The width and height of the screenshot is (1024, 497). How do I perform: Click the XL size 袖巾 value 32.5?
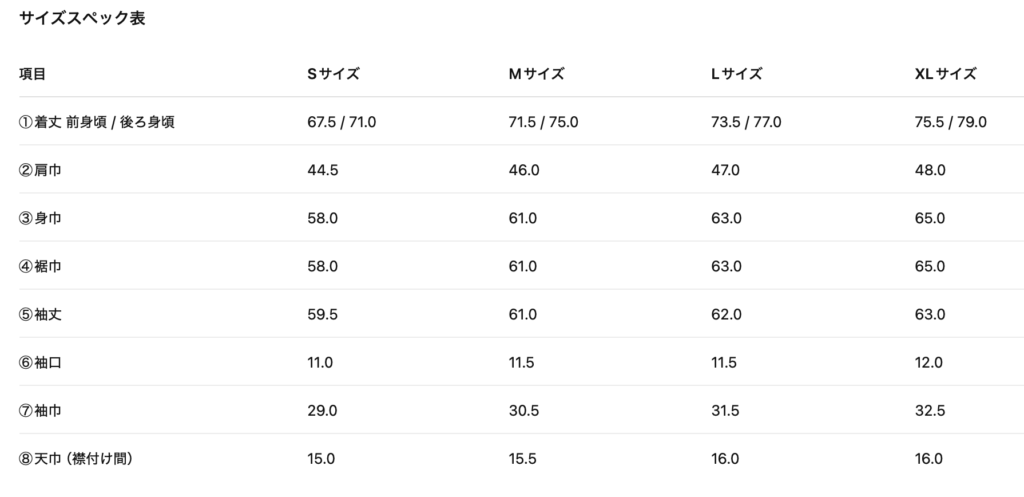tap(930, 411)
